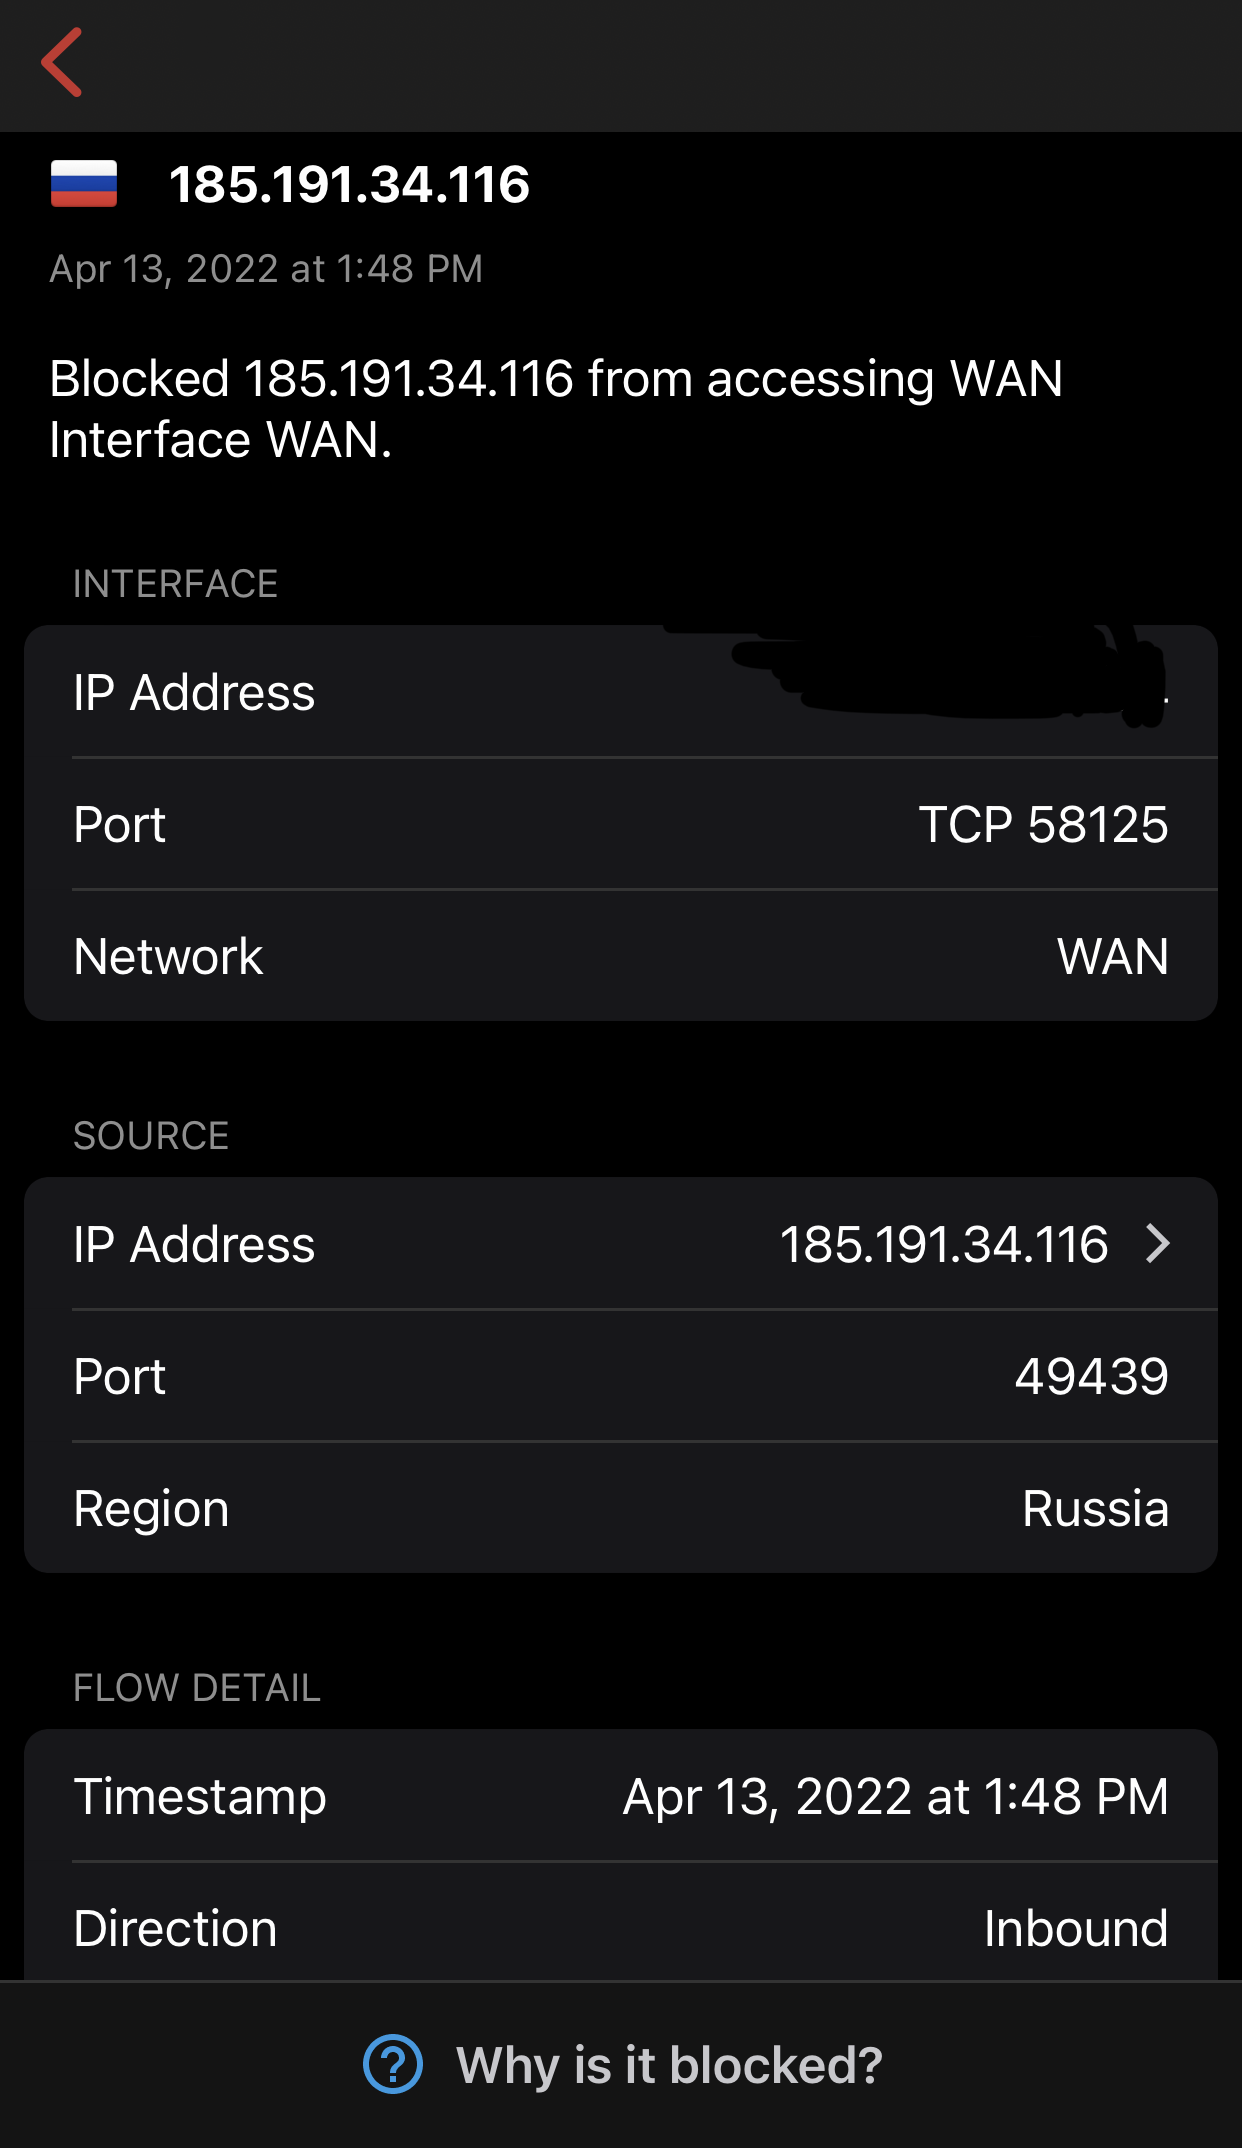Tap the redacted interface IP Address row
Screen dimensions: 1242x2148
tap(620, 693)
